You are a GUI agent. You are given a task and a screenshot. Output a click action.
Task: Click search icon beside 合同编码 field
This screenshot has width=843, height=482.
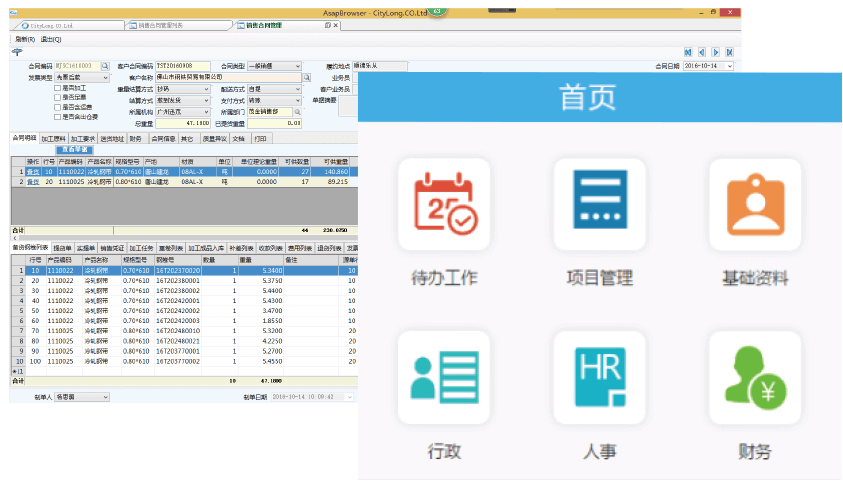103,66
